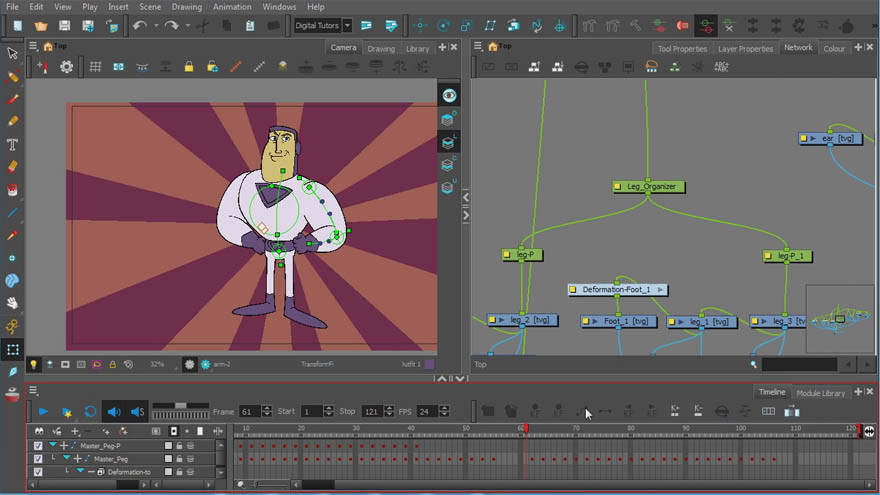
Task: Toggle the eye render view button
Action: 449,95
